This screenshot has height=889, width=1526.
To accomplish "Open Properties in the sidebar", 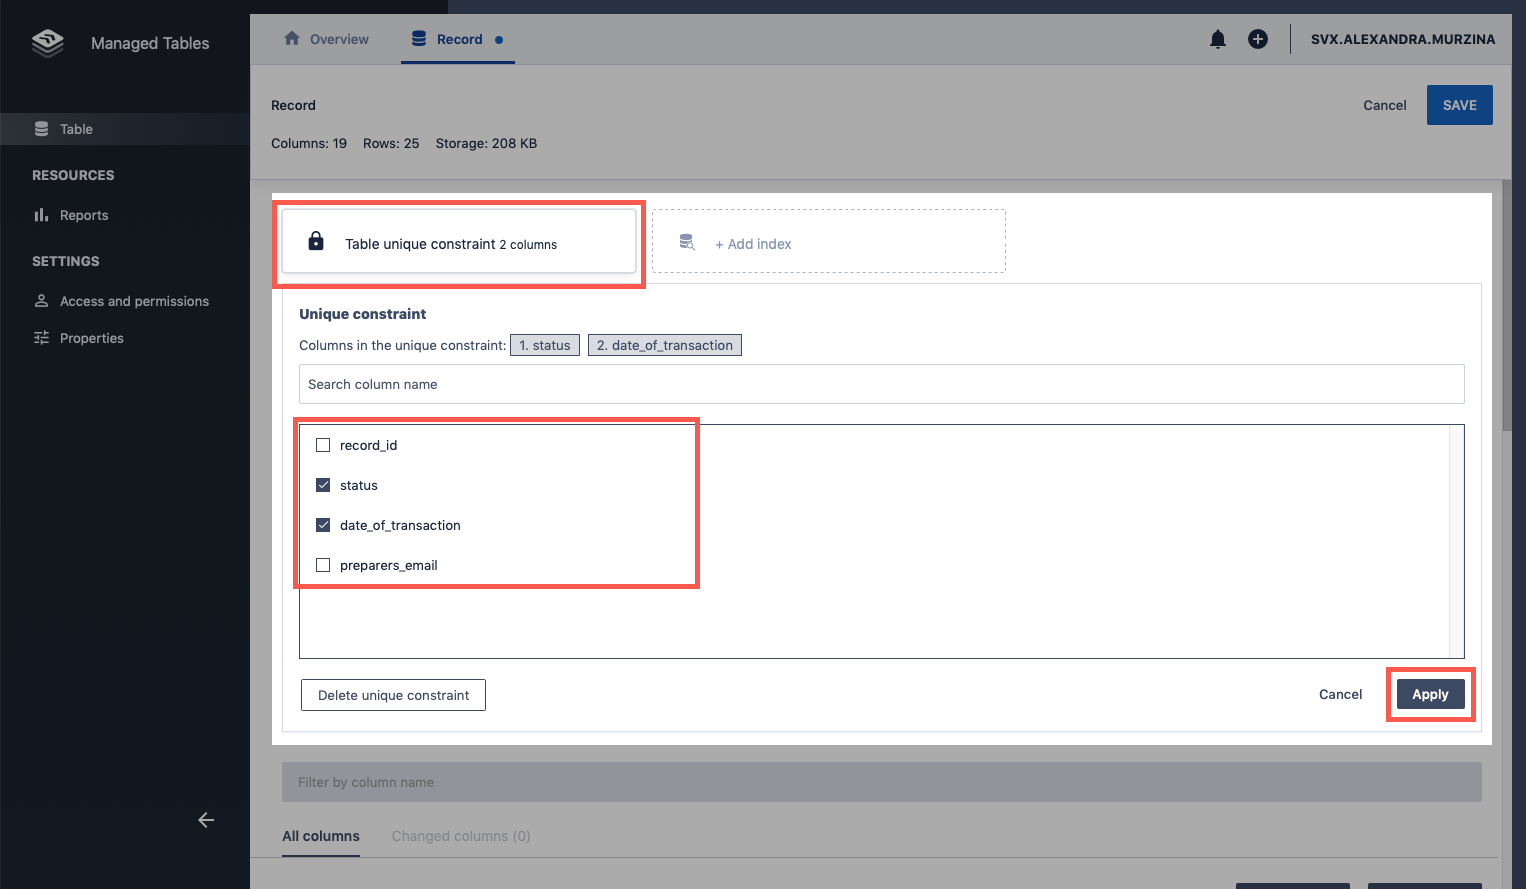I will pos(91,338).
